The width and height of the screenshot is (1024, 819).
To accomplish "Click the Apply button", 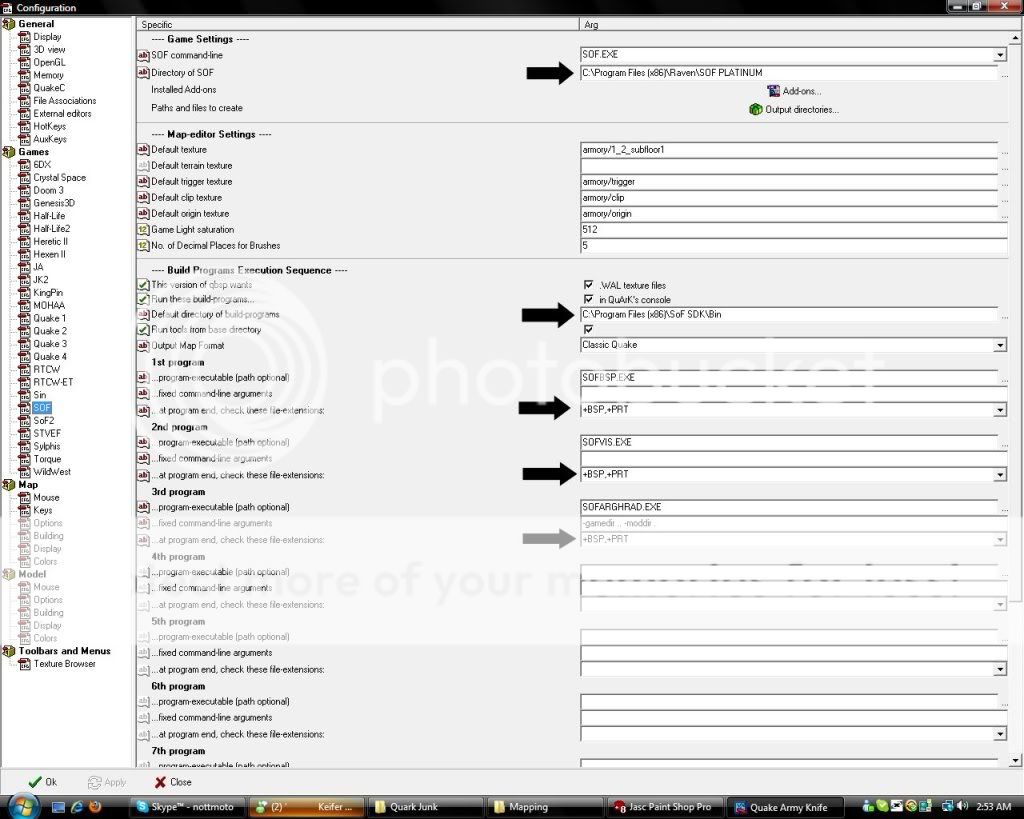I will click(x=106, y=782).
